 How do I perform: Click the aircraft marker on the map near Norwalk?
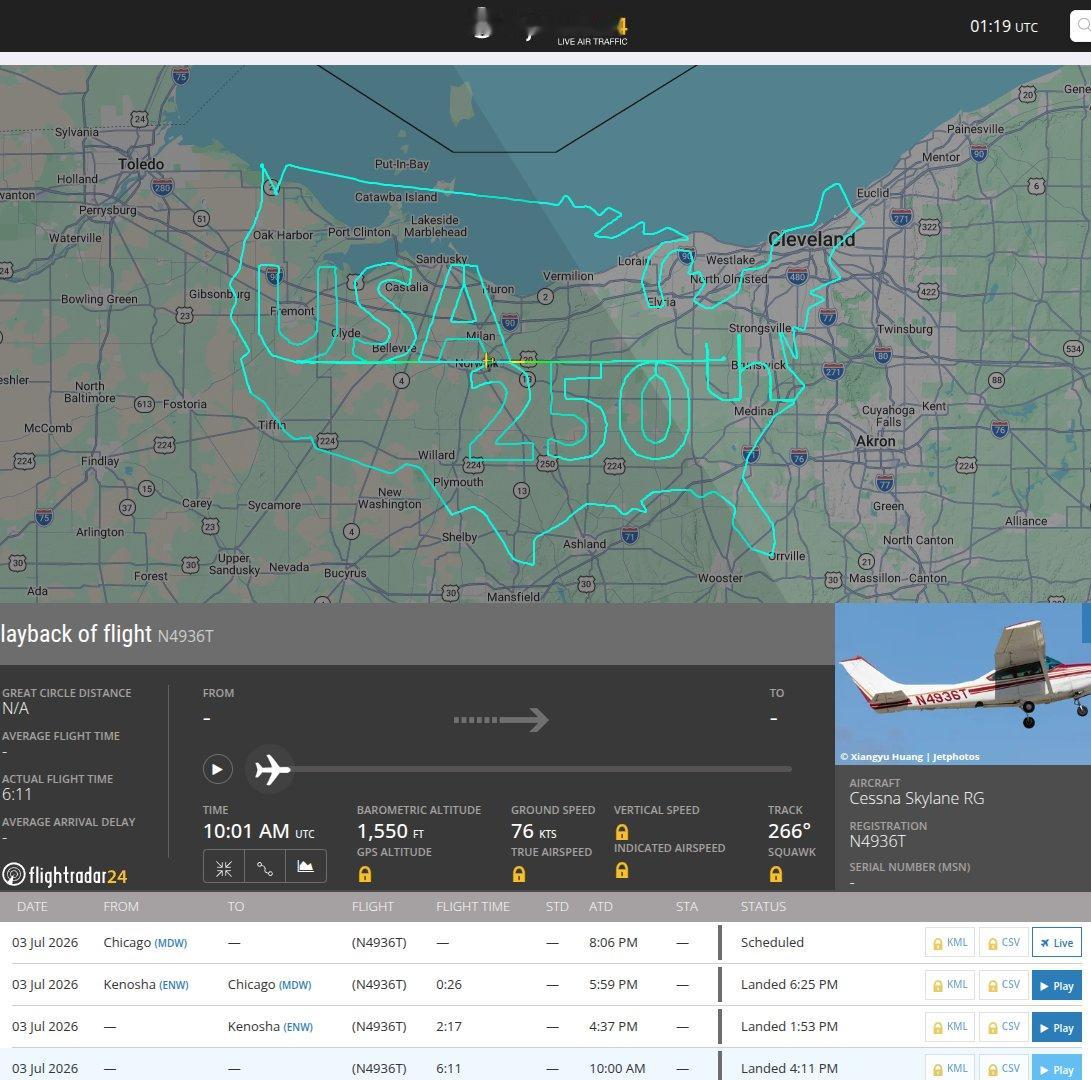pyautogui.click(x=486, y=360)
